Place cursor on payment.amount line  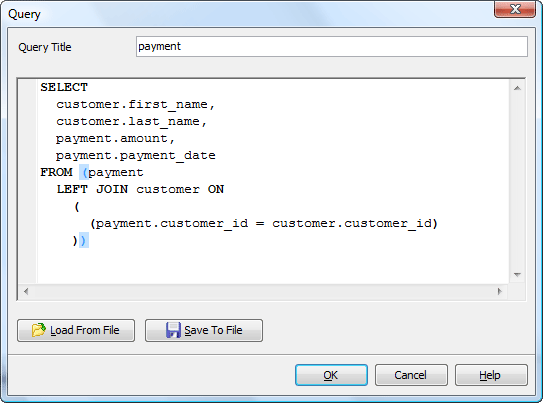click(115, 138)
